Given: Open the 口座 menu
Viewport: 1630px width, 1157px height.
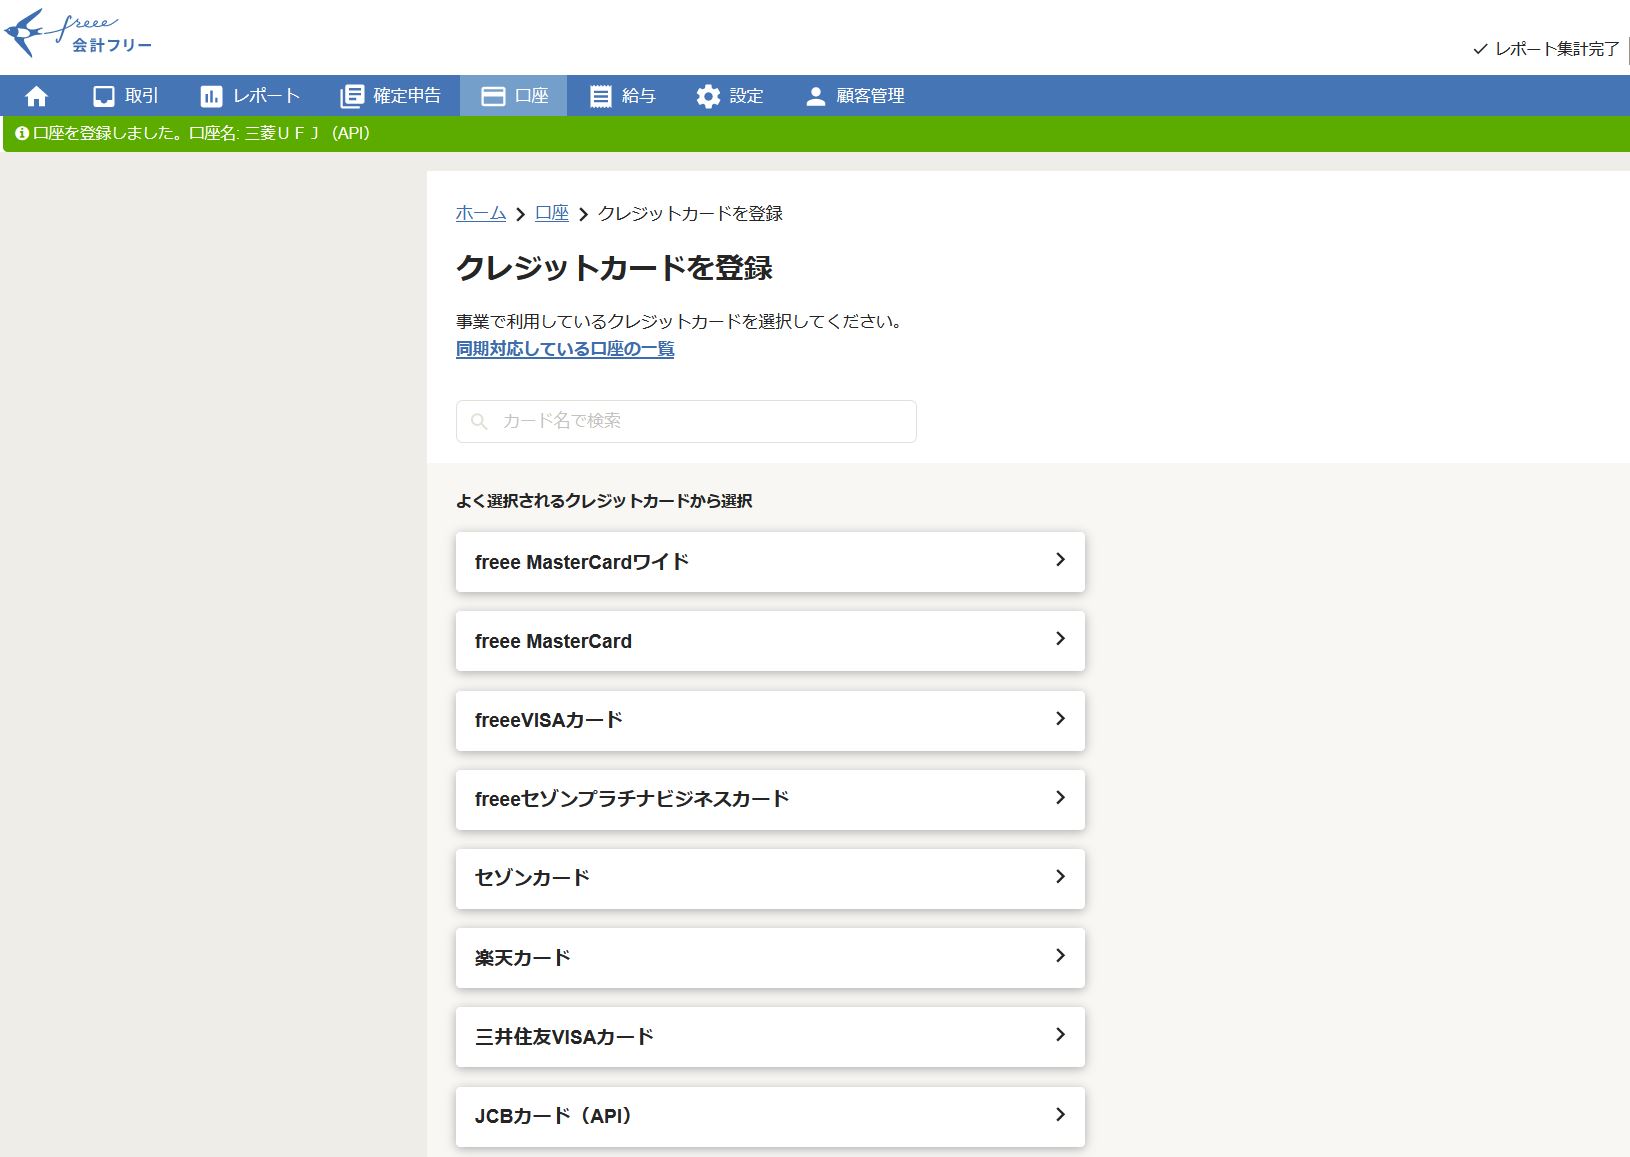Looking at the screenshot, I should tap(514, 96).
